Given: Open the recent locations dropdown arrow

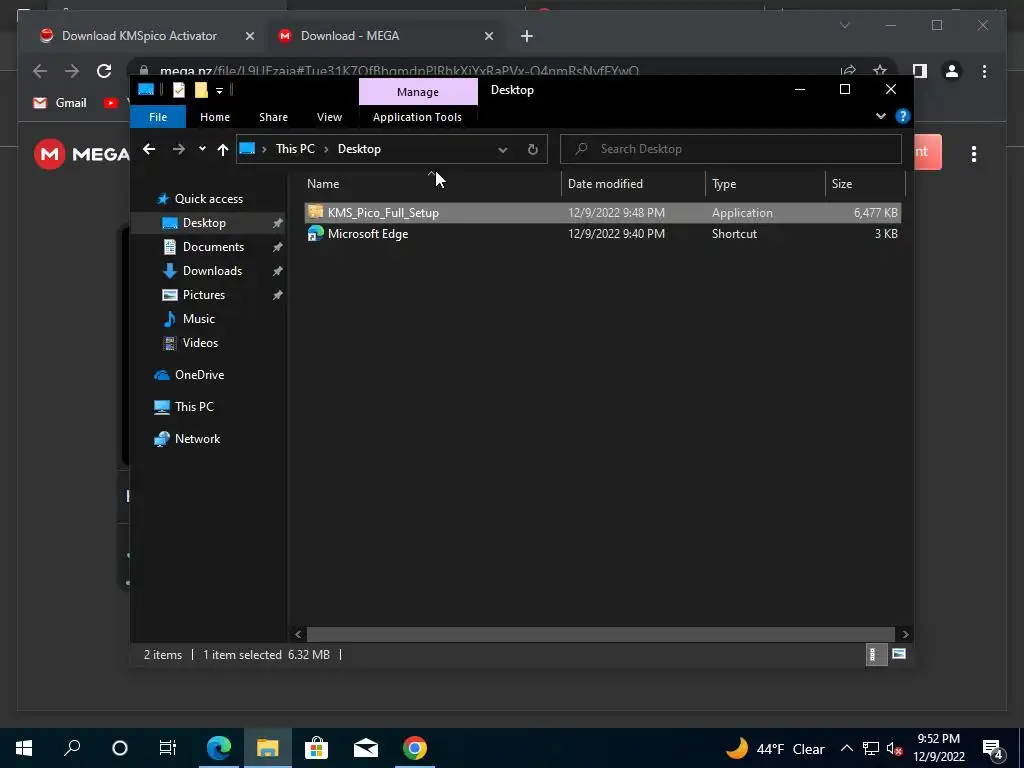Looking at the screenshot, I should [202, 150].
